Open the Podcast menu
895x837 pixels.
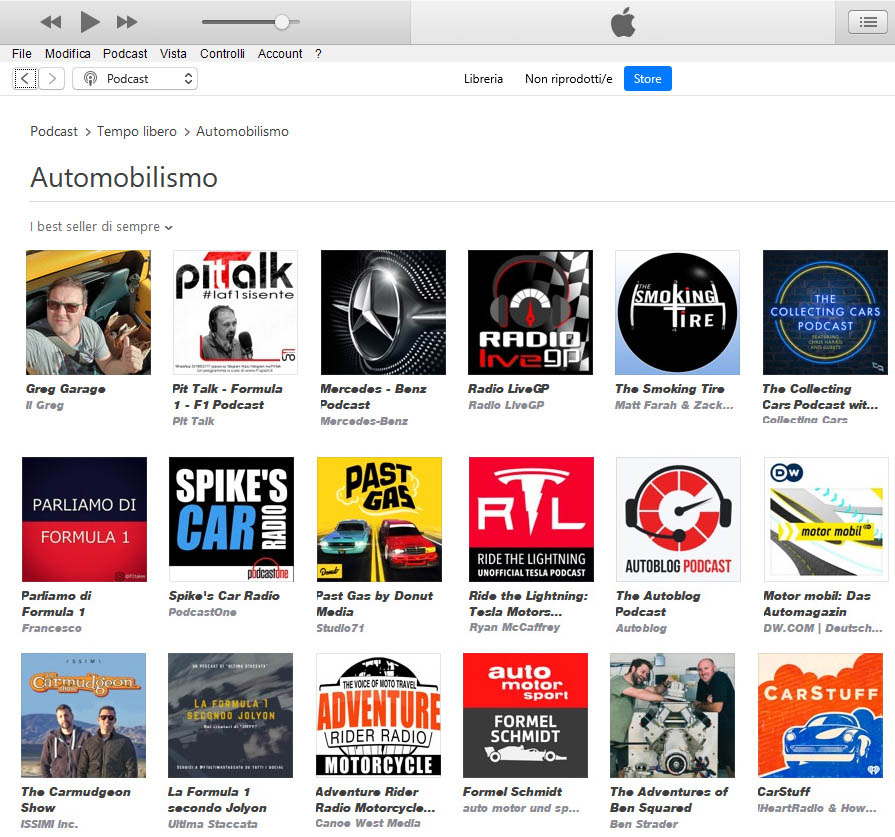click(125, 54)
